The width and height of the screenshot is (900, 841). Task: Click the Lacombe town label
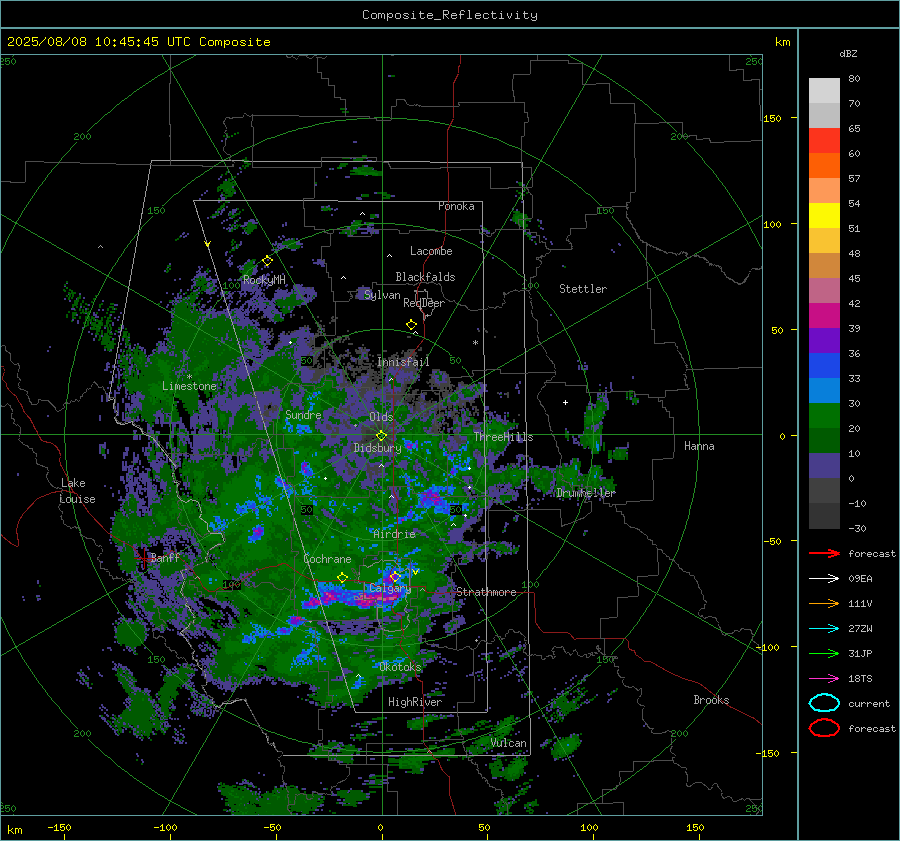point(431,251)
